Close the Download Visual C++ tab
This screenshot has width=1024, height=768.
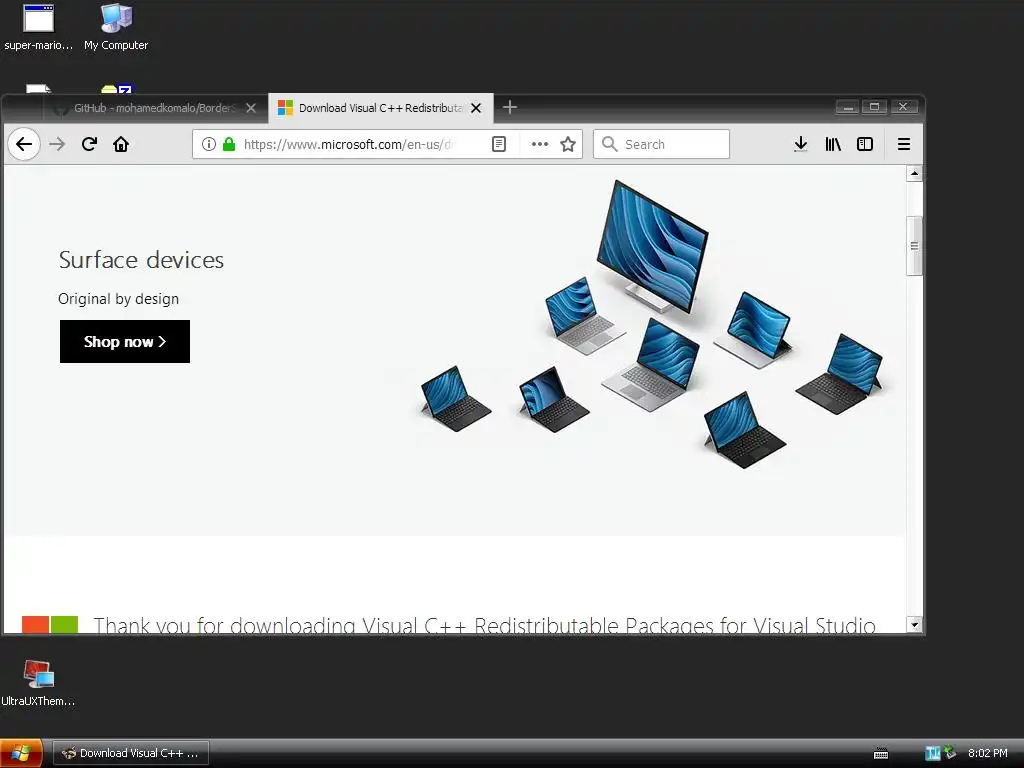pos(476,108)
